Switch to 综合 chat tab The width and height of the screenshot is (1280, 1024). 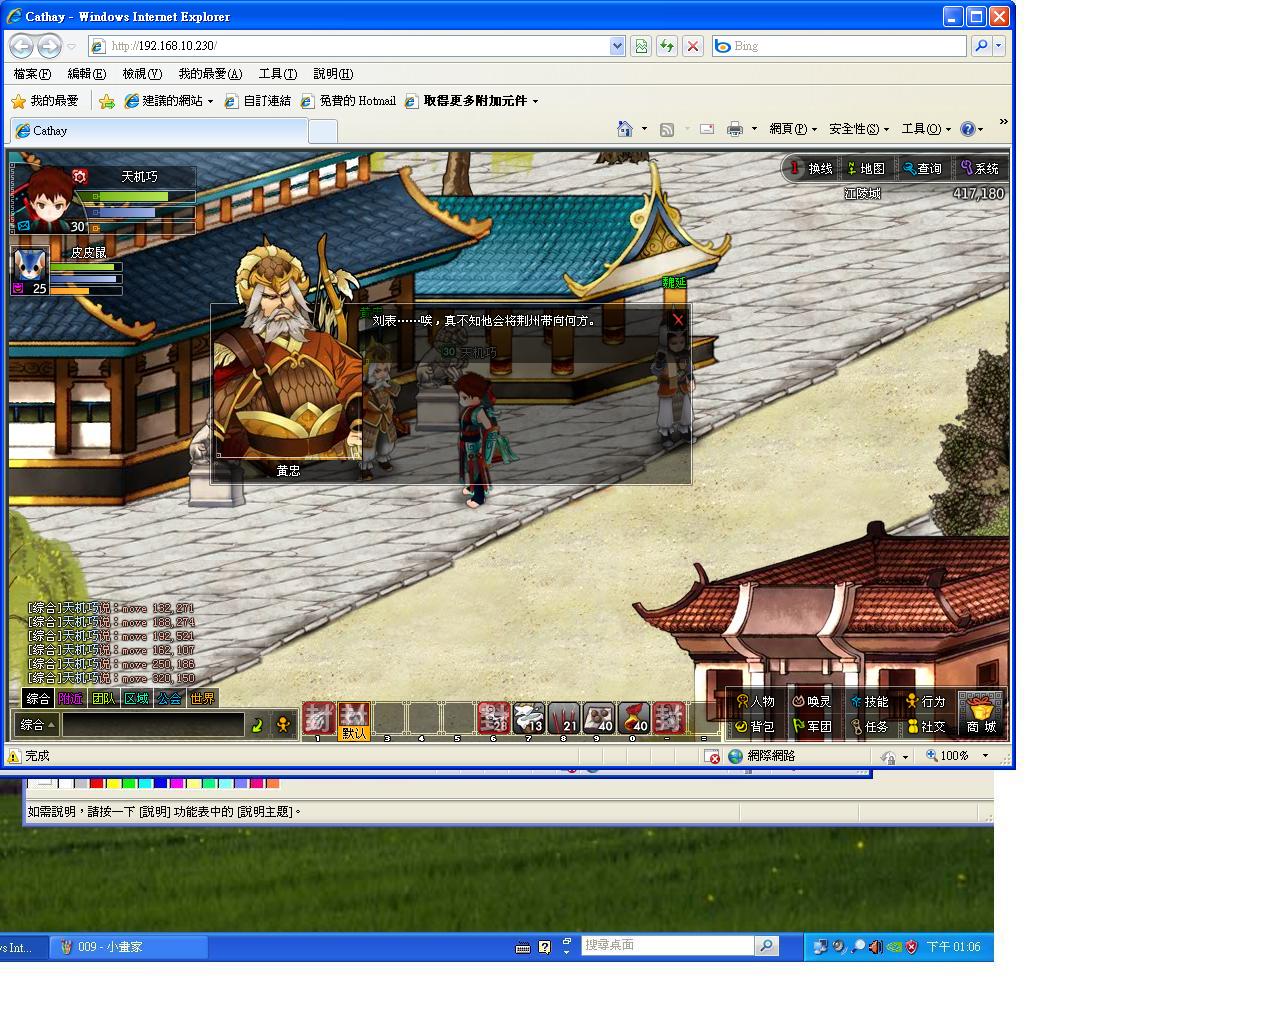point(38,699)
